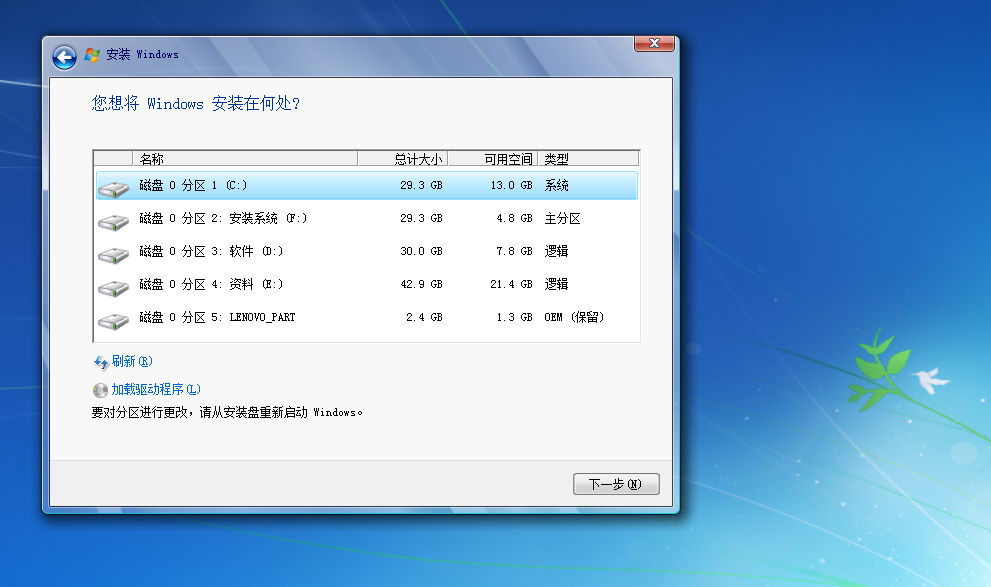Select row 磁盘 0 分区 1 (C:)

tap(367, 185)
